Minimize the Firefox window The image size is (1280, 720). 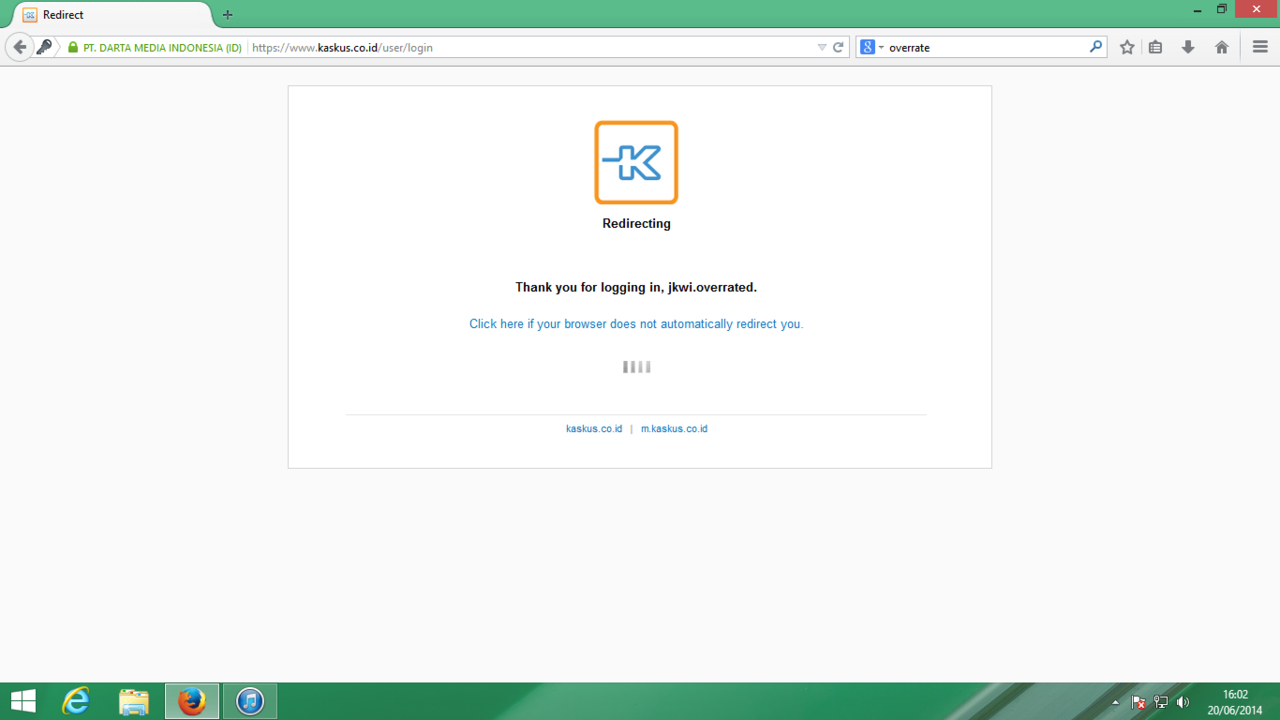tap(1197, 10)
